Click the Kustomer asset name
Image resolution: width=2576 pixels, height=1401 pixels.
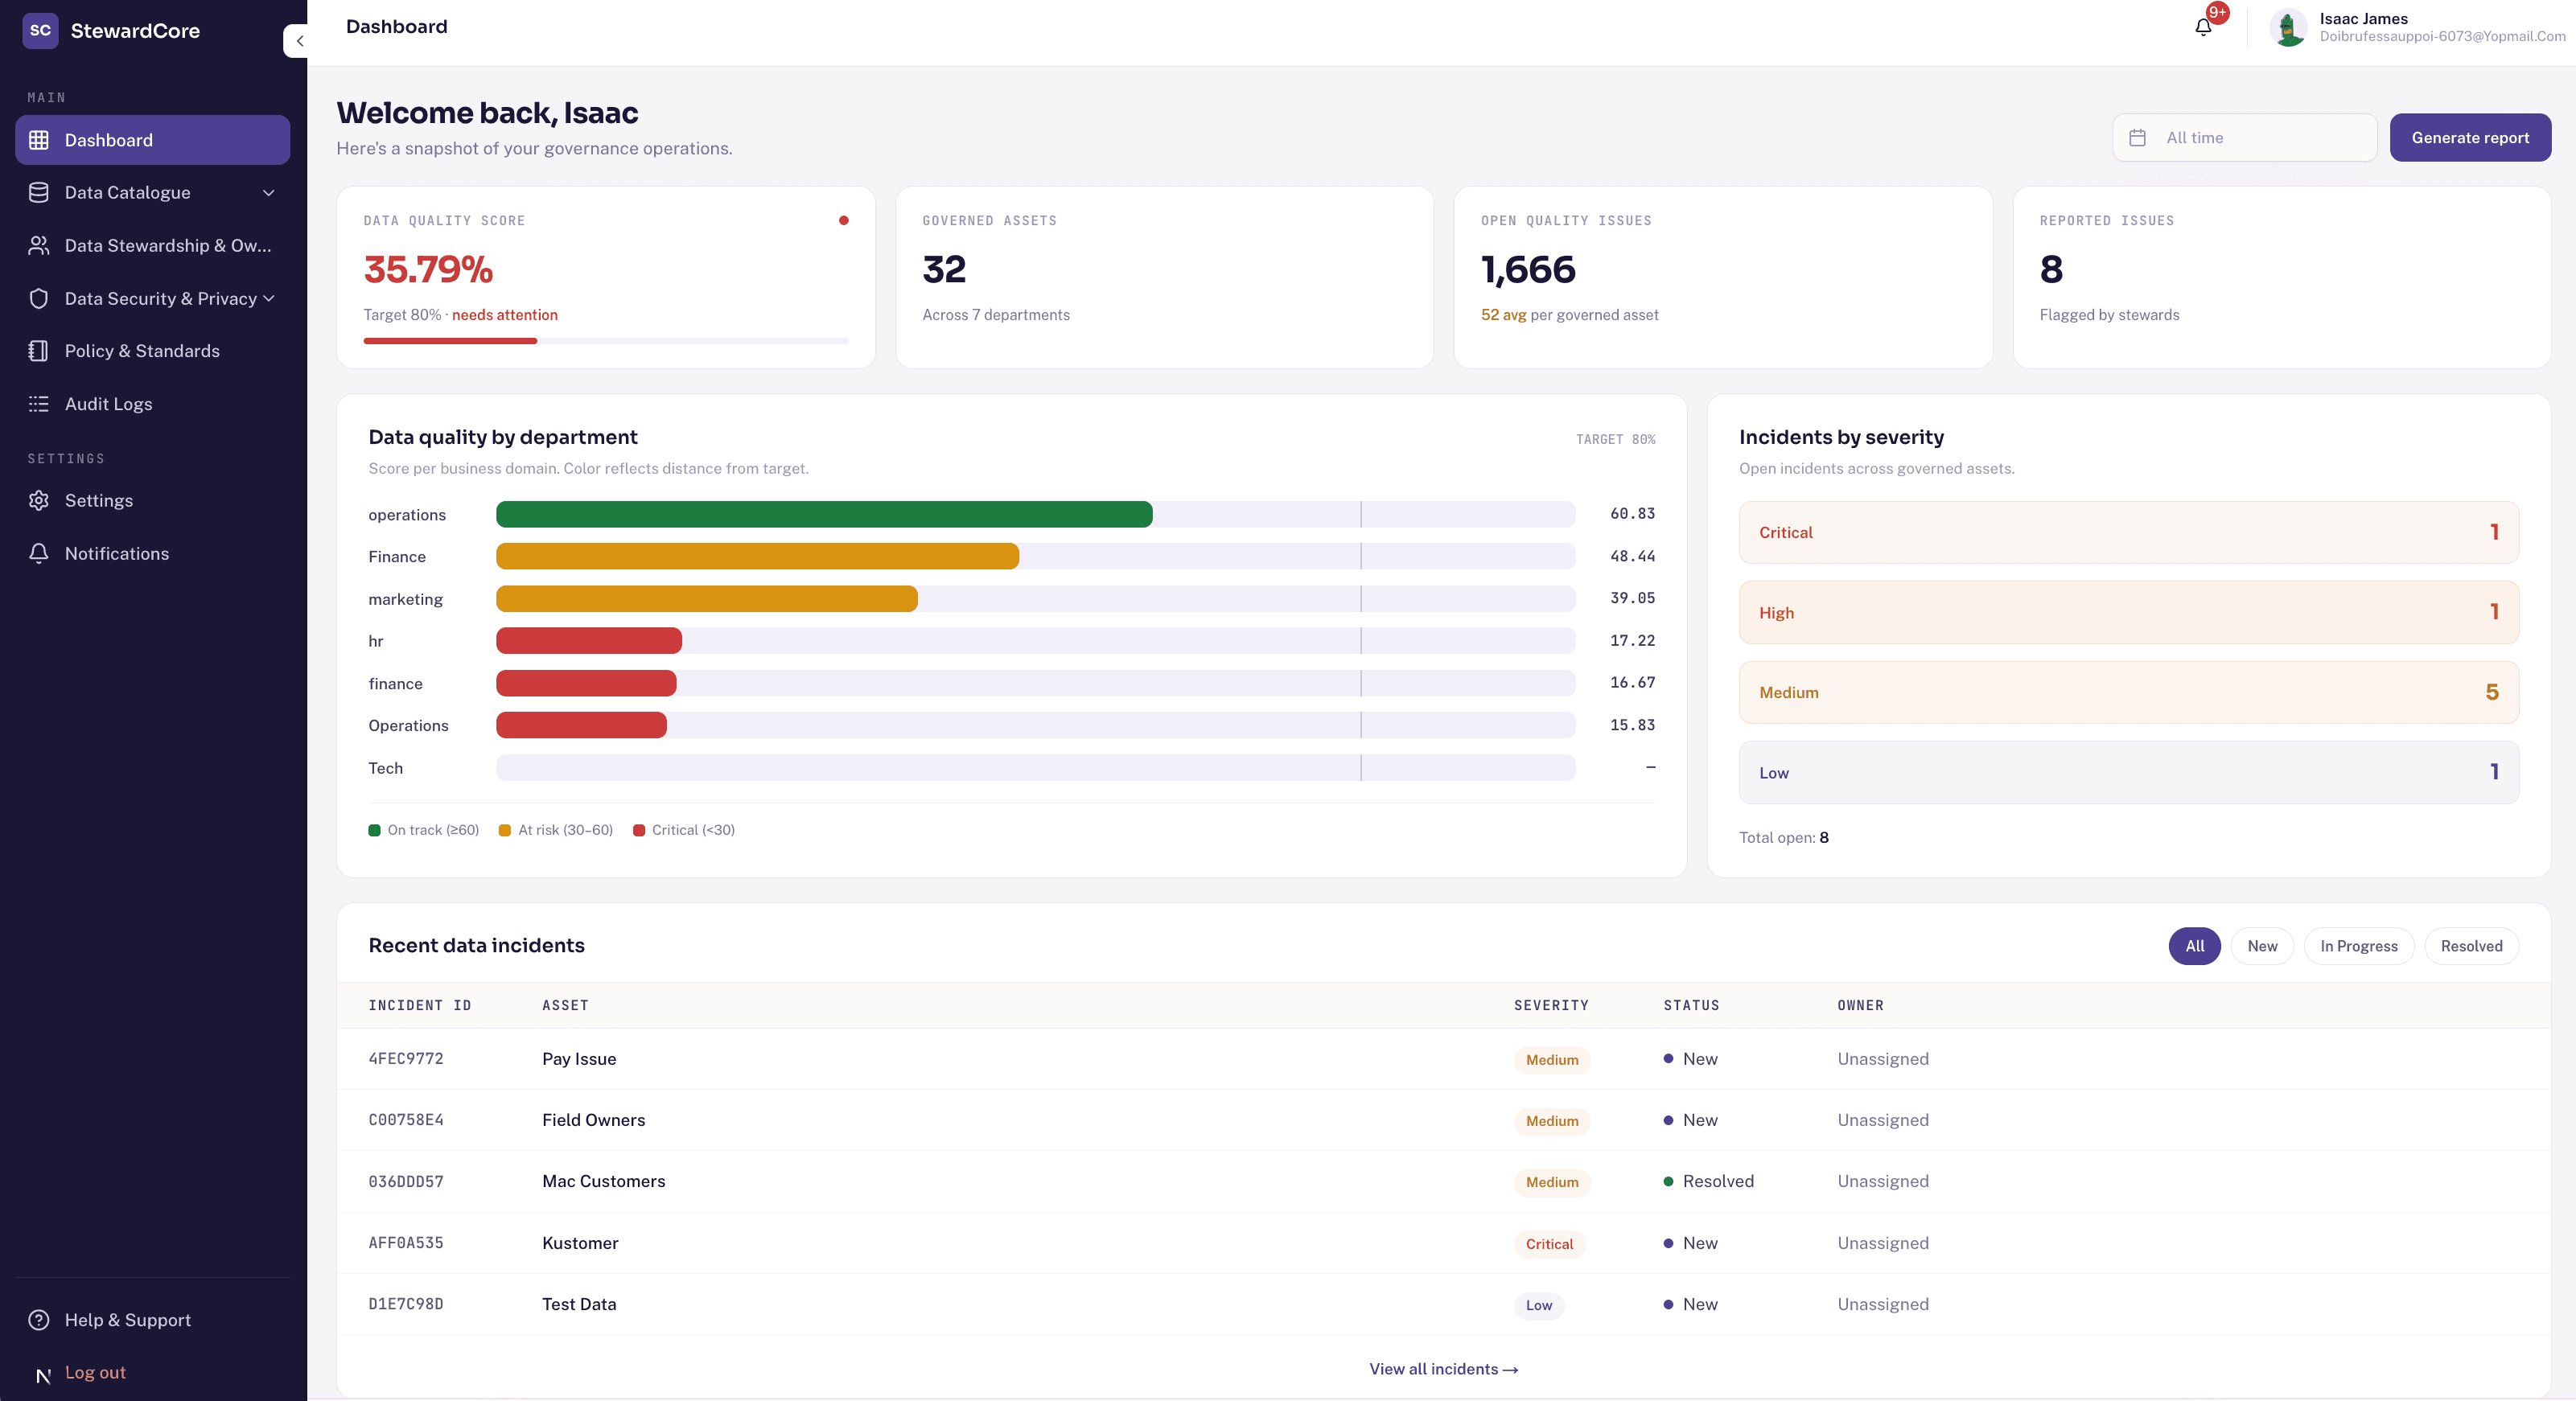(580, 1244)
